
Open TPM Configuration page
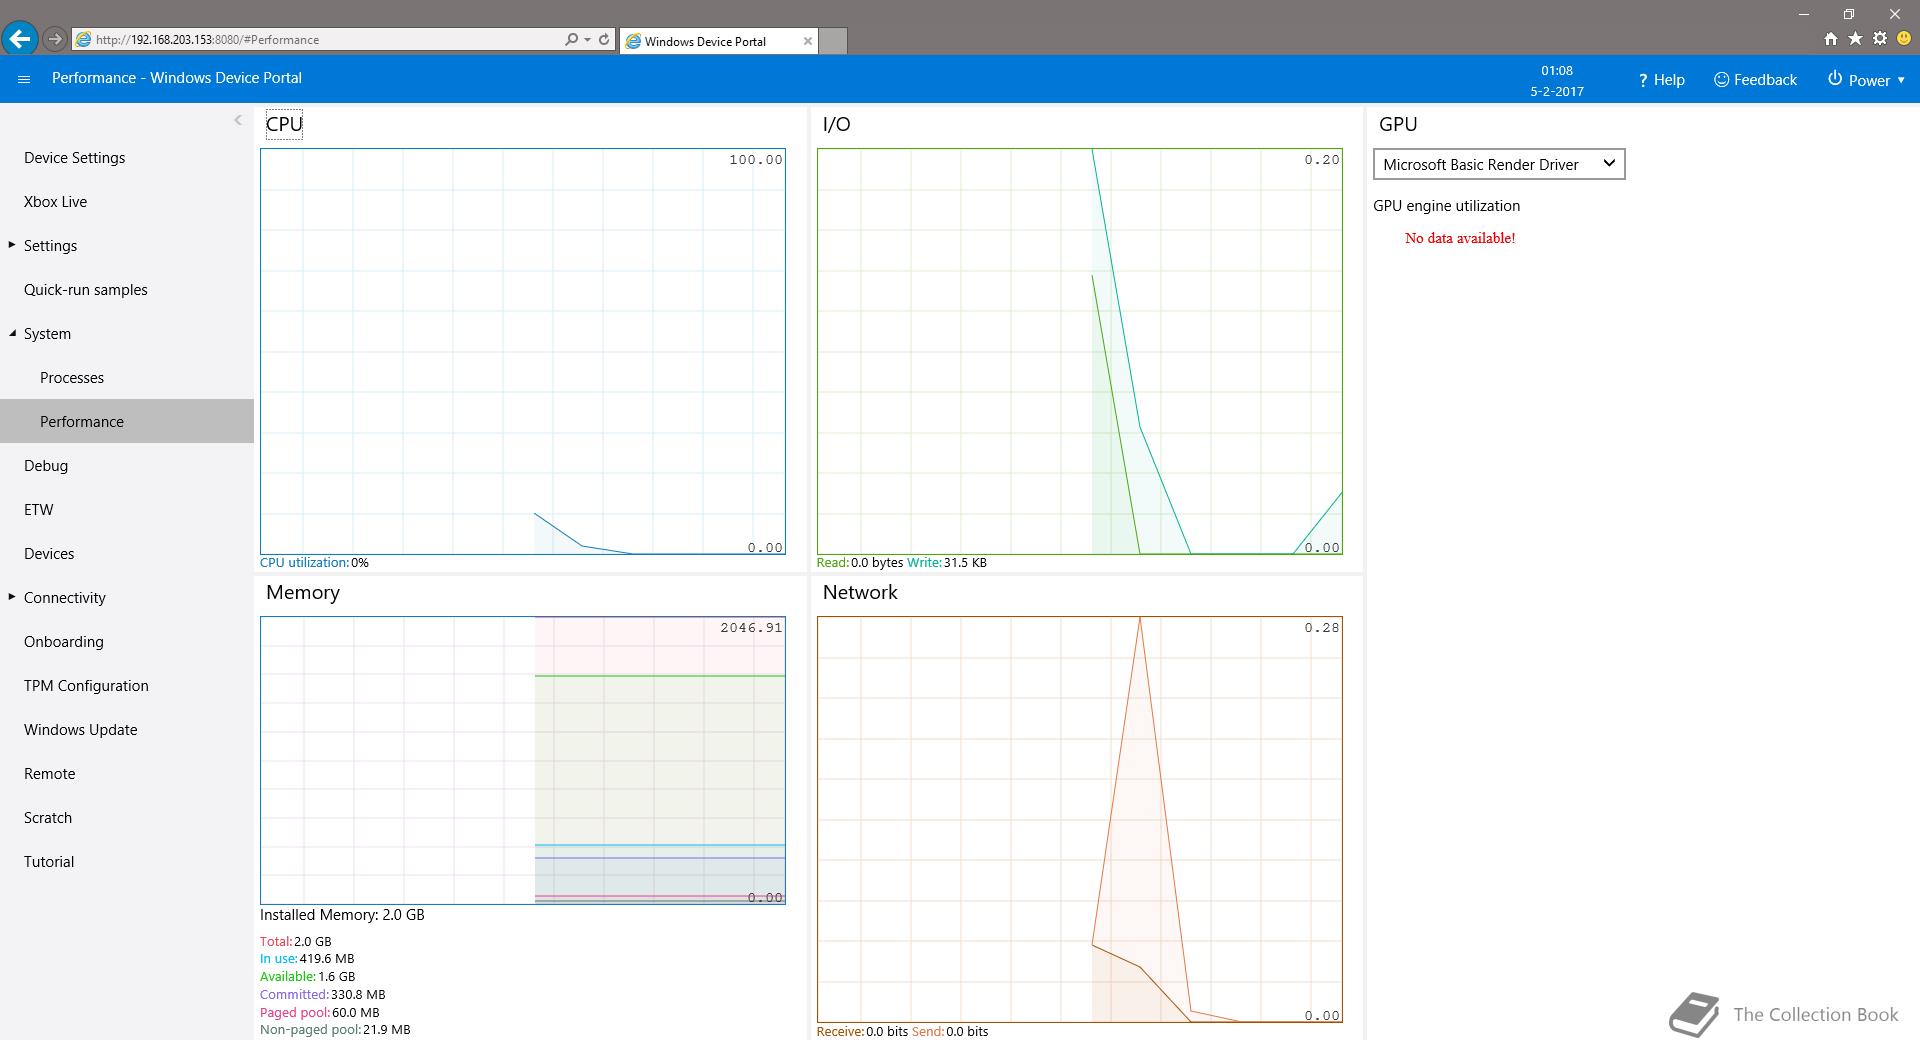pos(86,686)
